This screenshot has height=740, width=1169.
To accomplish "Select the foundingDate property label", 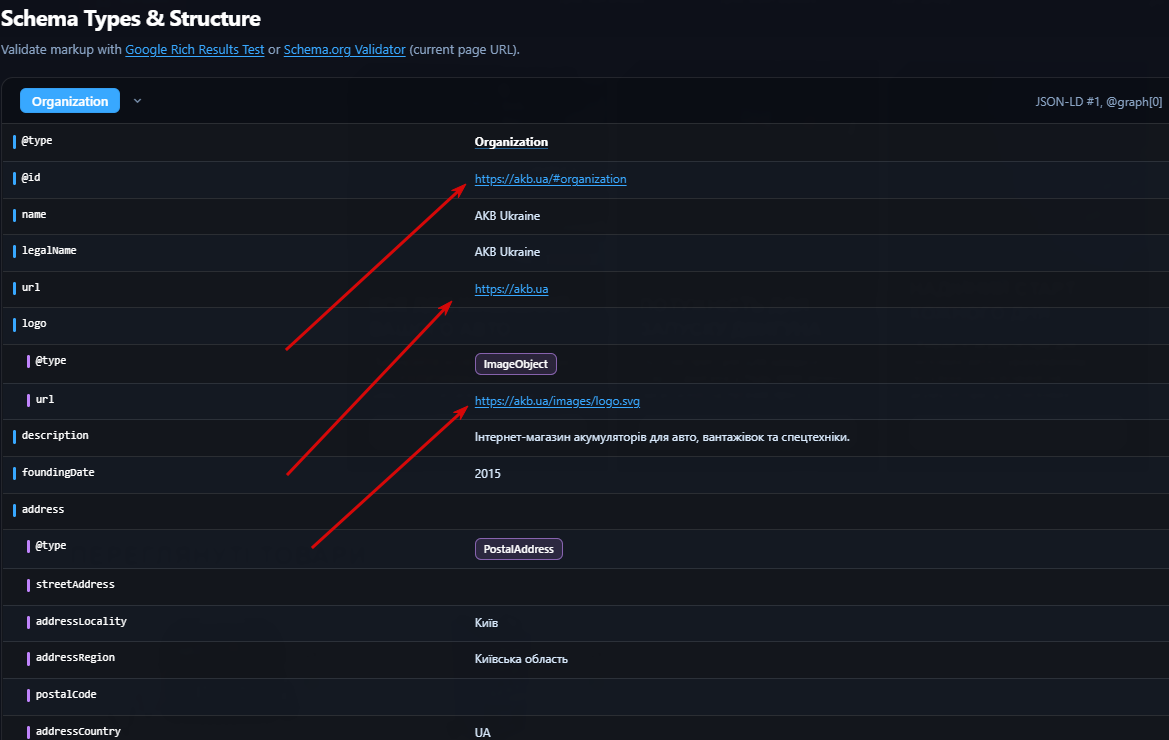I will [x=58, y=472].
